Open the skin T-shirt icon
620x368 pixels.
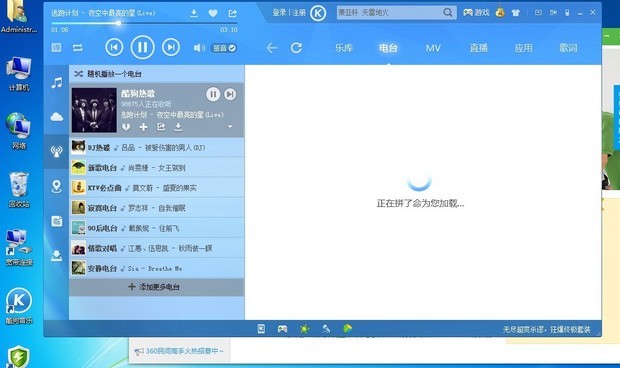516,13
